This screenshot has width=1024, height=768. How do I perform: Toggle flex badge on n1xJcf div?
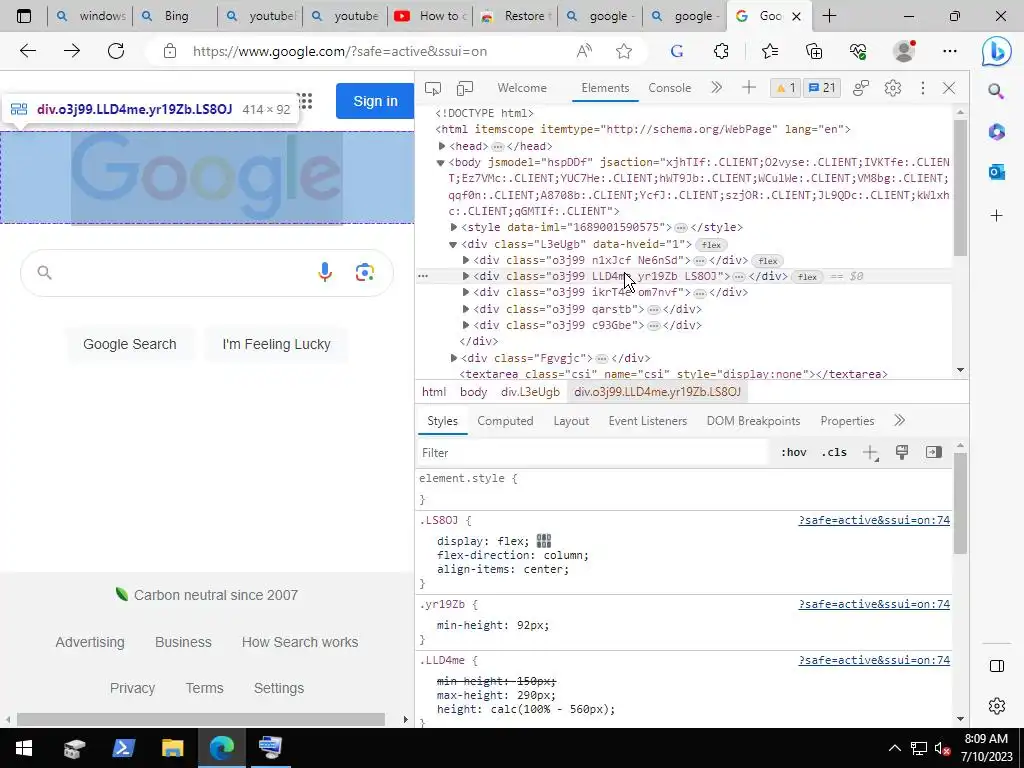coord(767,261)
